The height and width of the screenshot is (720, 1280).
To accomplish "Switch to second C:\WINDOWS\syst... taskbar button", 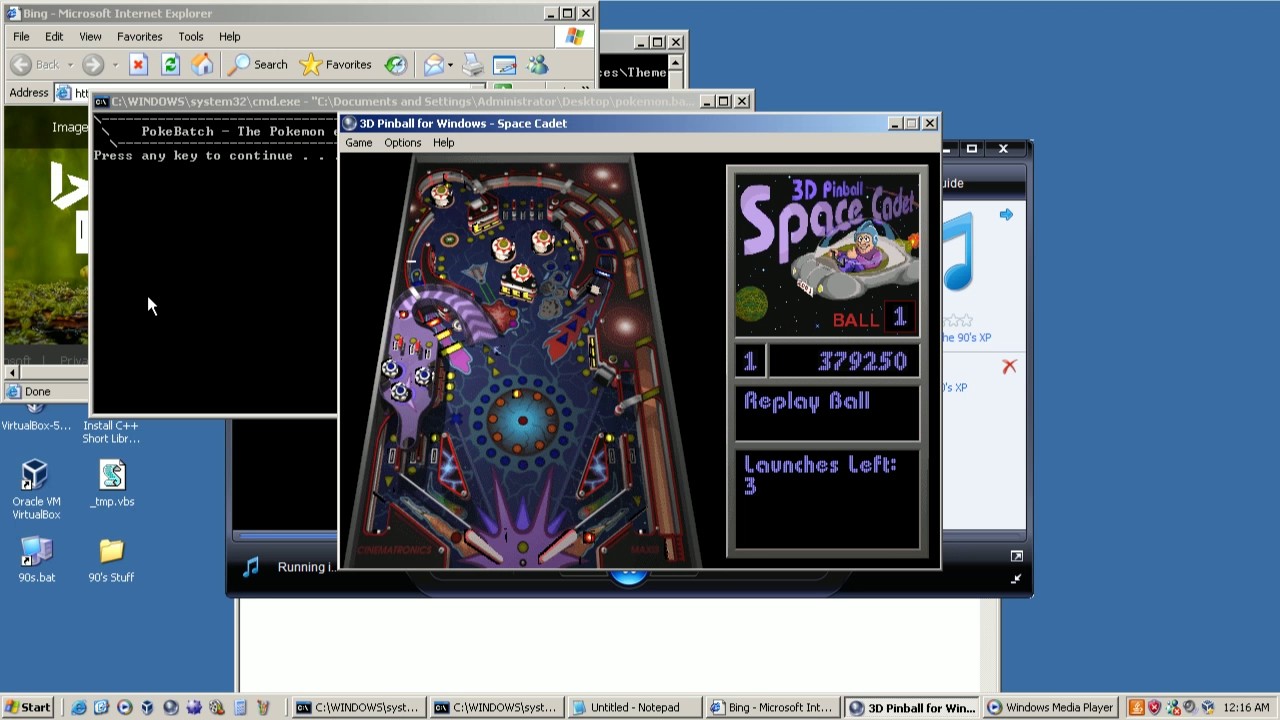I will 496,707.
